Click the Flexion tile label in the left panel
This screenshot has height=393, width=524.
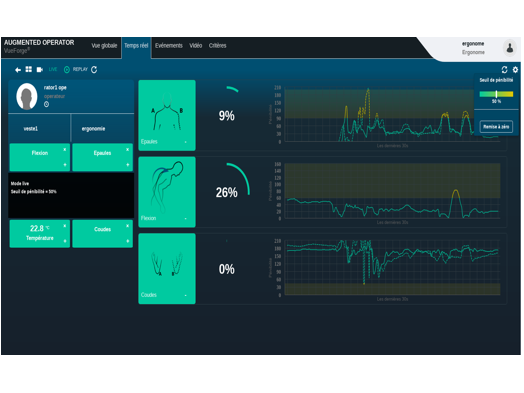click(x=40, y=153)
